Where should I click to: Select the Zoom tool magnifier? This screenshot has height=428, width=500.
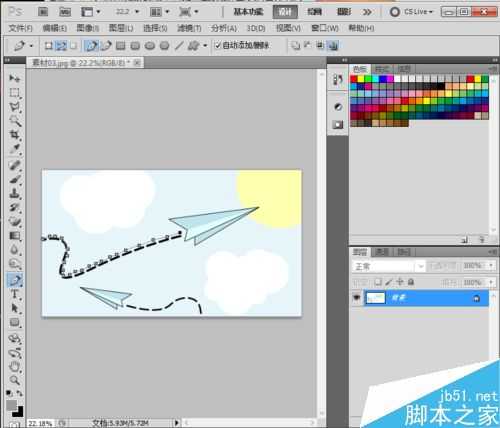point(14,380)
